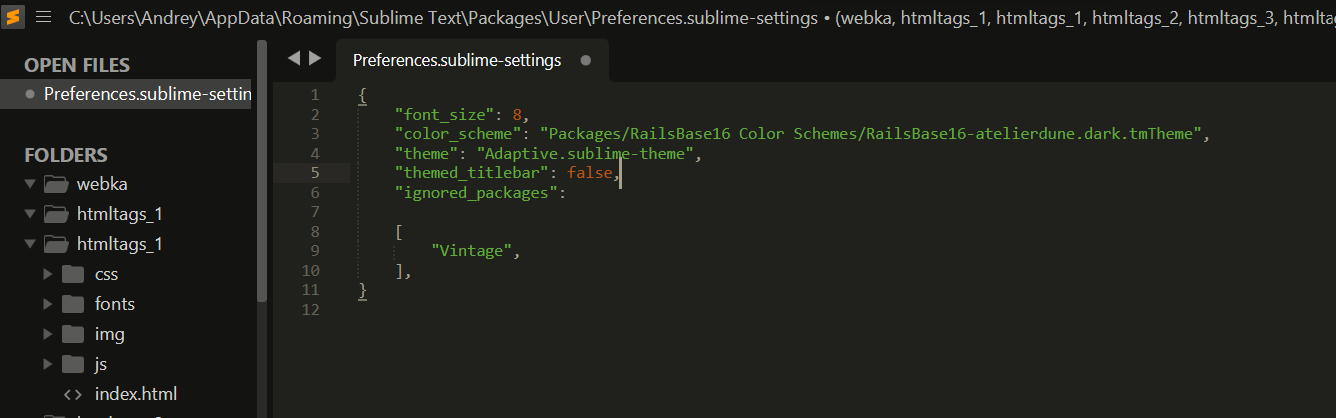
Task: Switch to the Preferences.sublime-settings tab
Action: (472, 60)
